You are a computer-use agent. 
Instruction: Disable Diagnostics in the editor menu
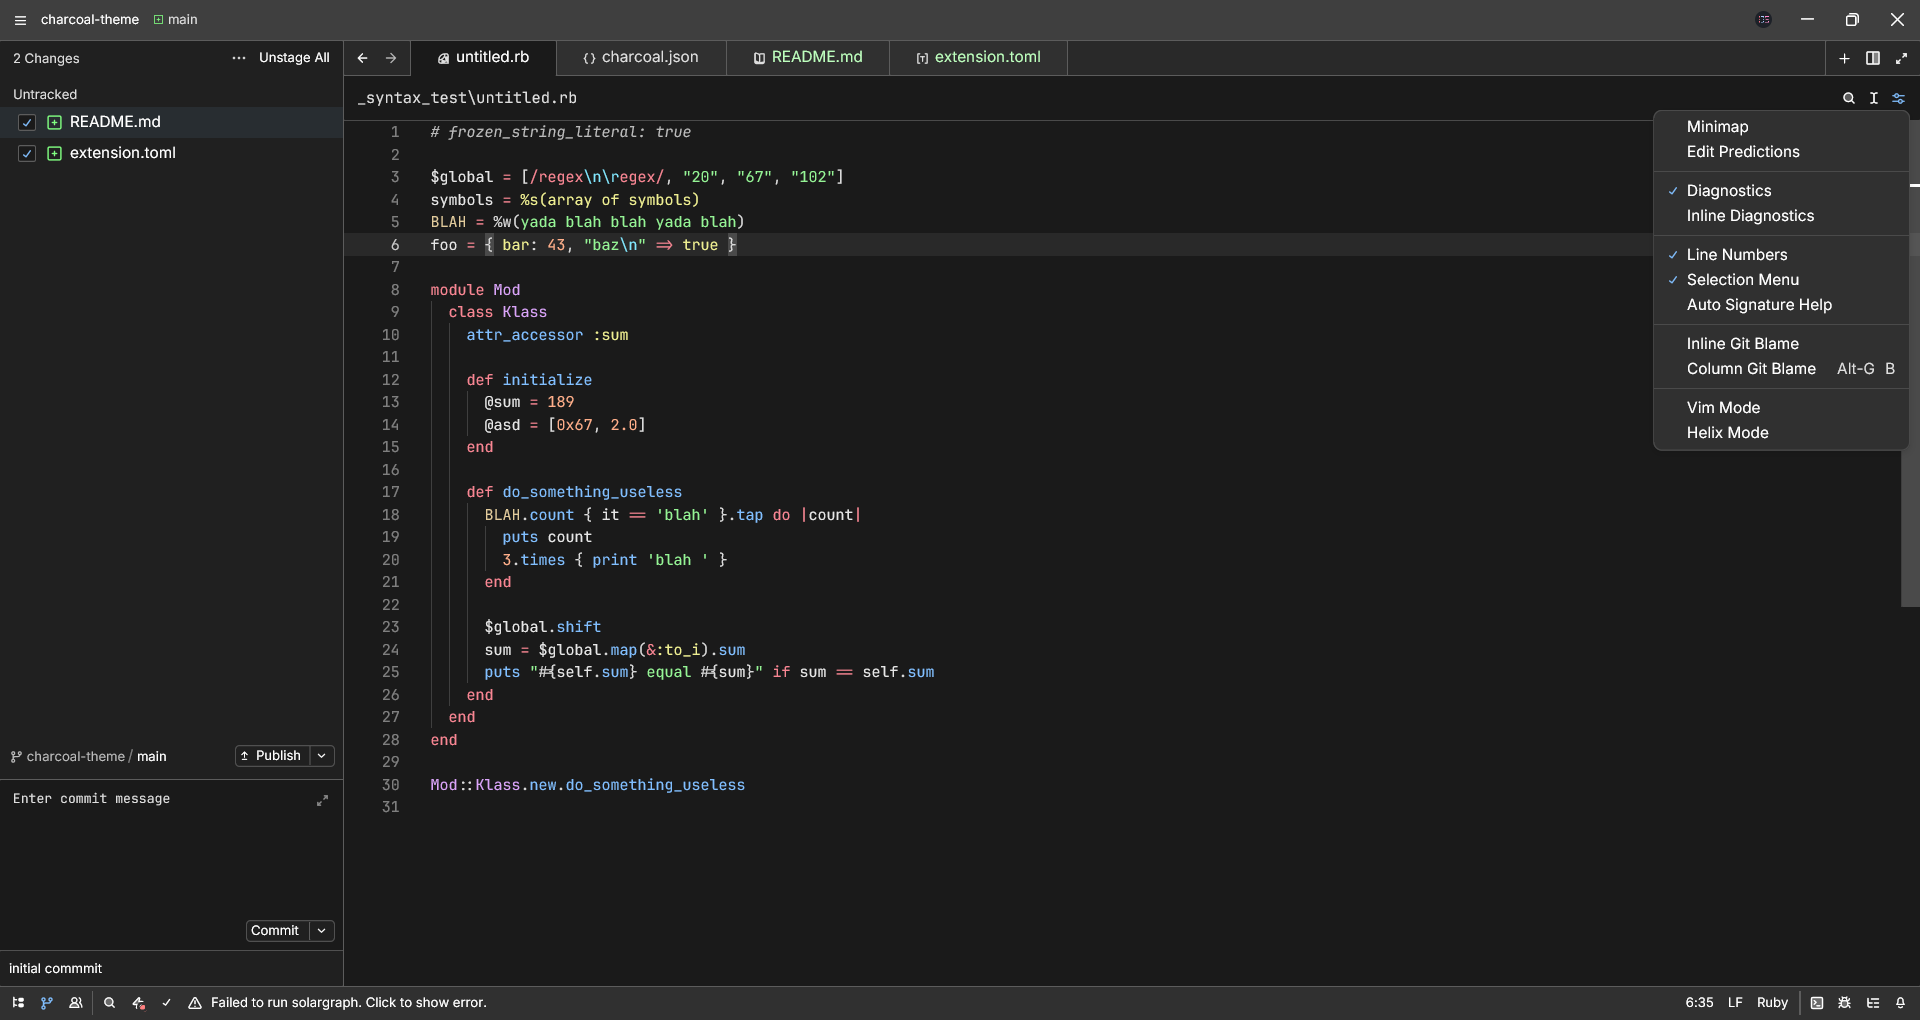tap(1781, 191)
